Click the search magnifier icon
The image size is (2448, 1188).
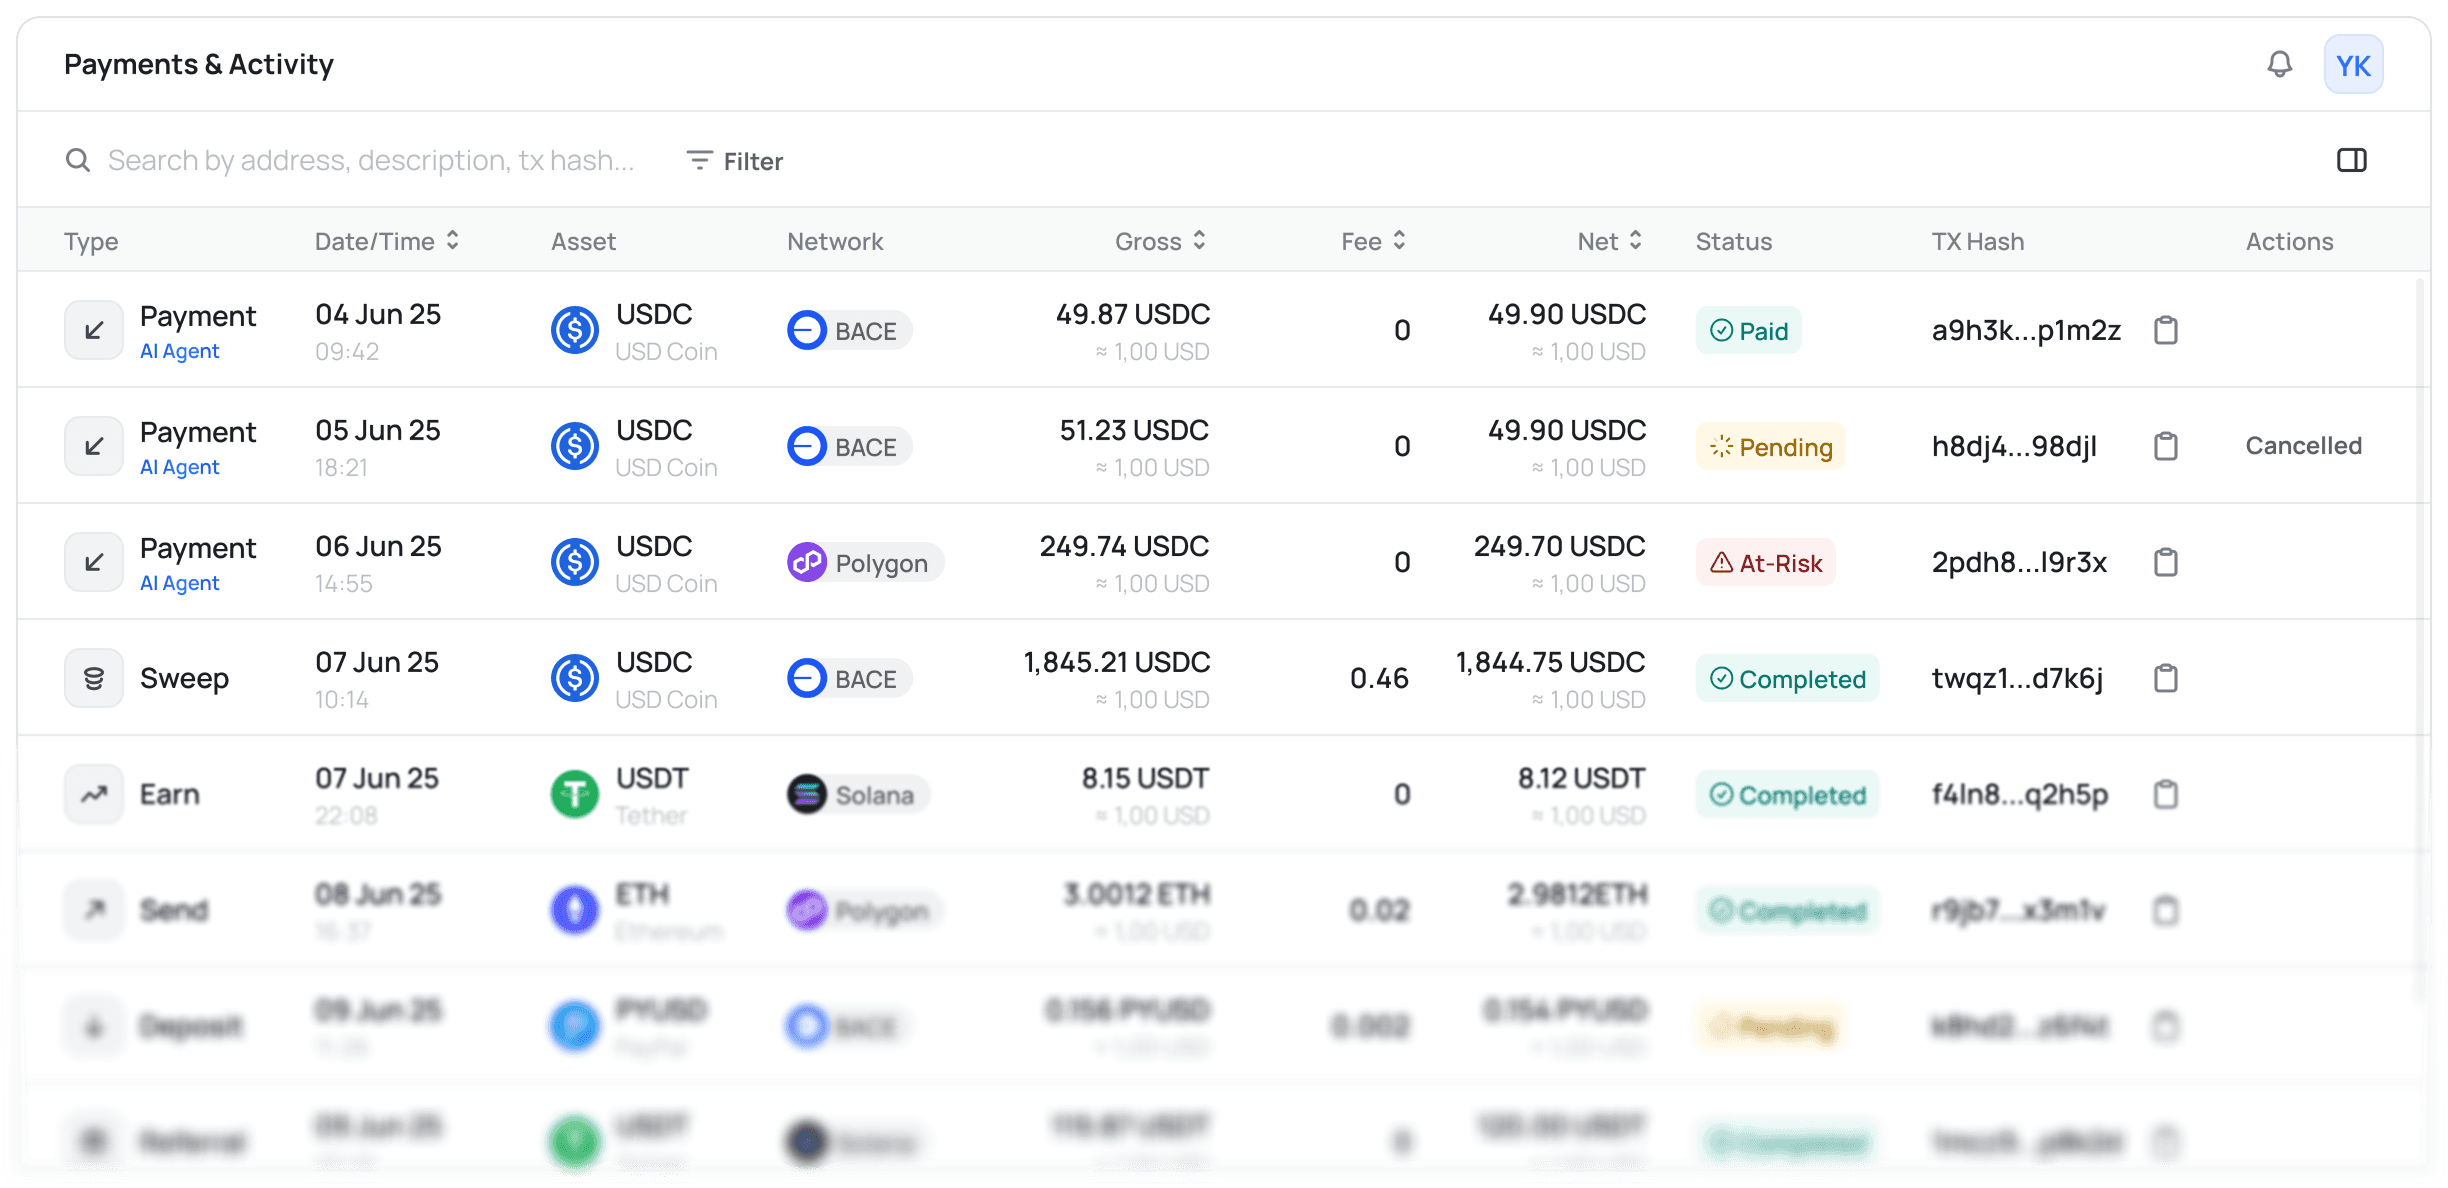tap(78, 159)
